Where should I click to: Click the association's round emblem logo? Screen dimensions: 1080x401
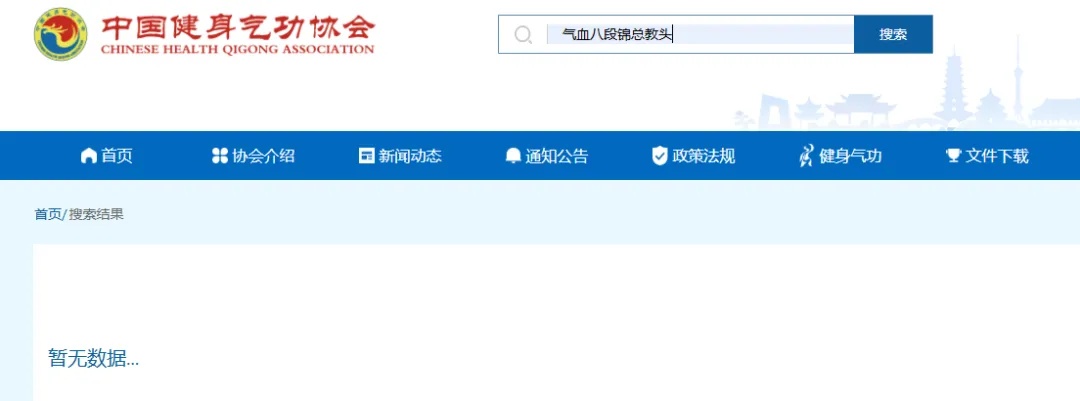point(61,34)
